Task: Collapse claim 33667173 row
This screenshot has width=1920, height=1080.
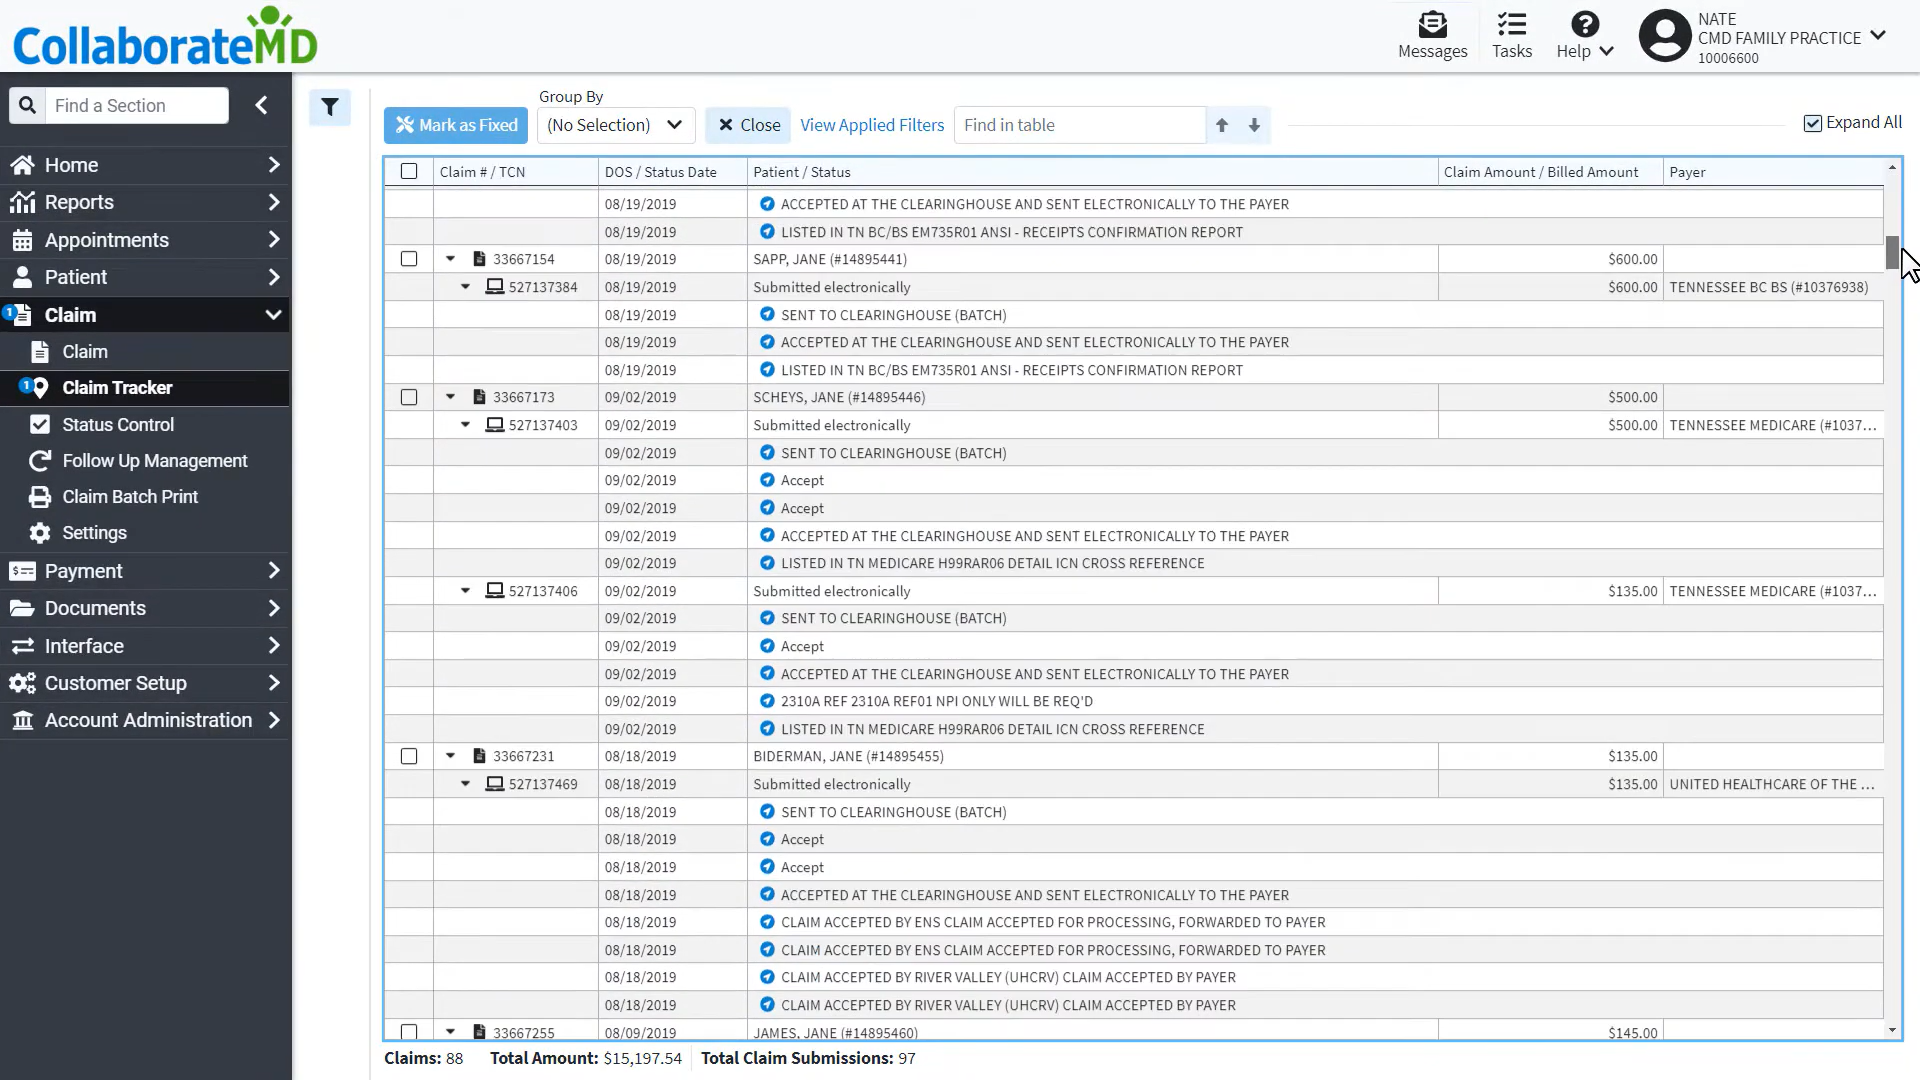Action: pos(450,397)
